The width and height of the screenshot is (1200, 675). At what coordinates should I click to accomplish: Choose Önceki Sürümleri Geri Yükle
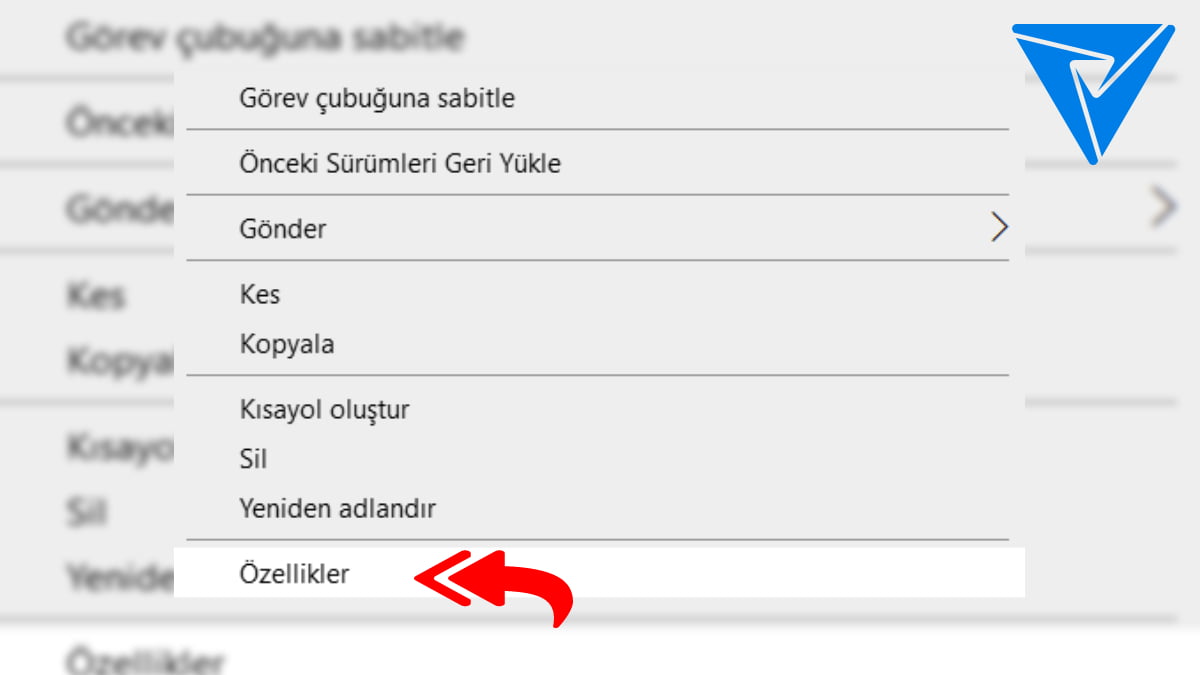pos(400,163)
